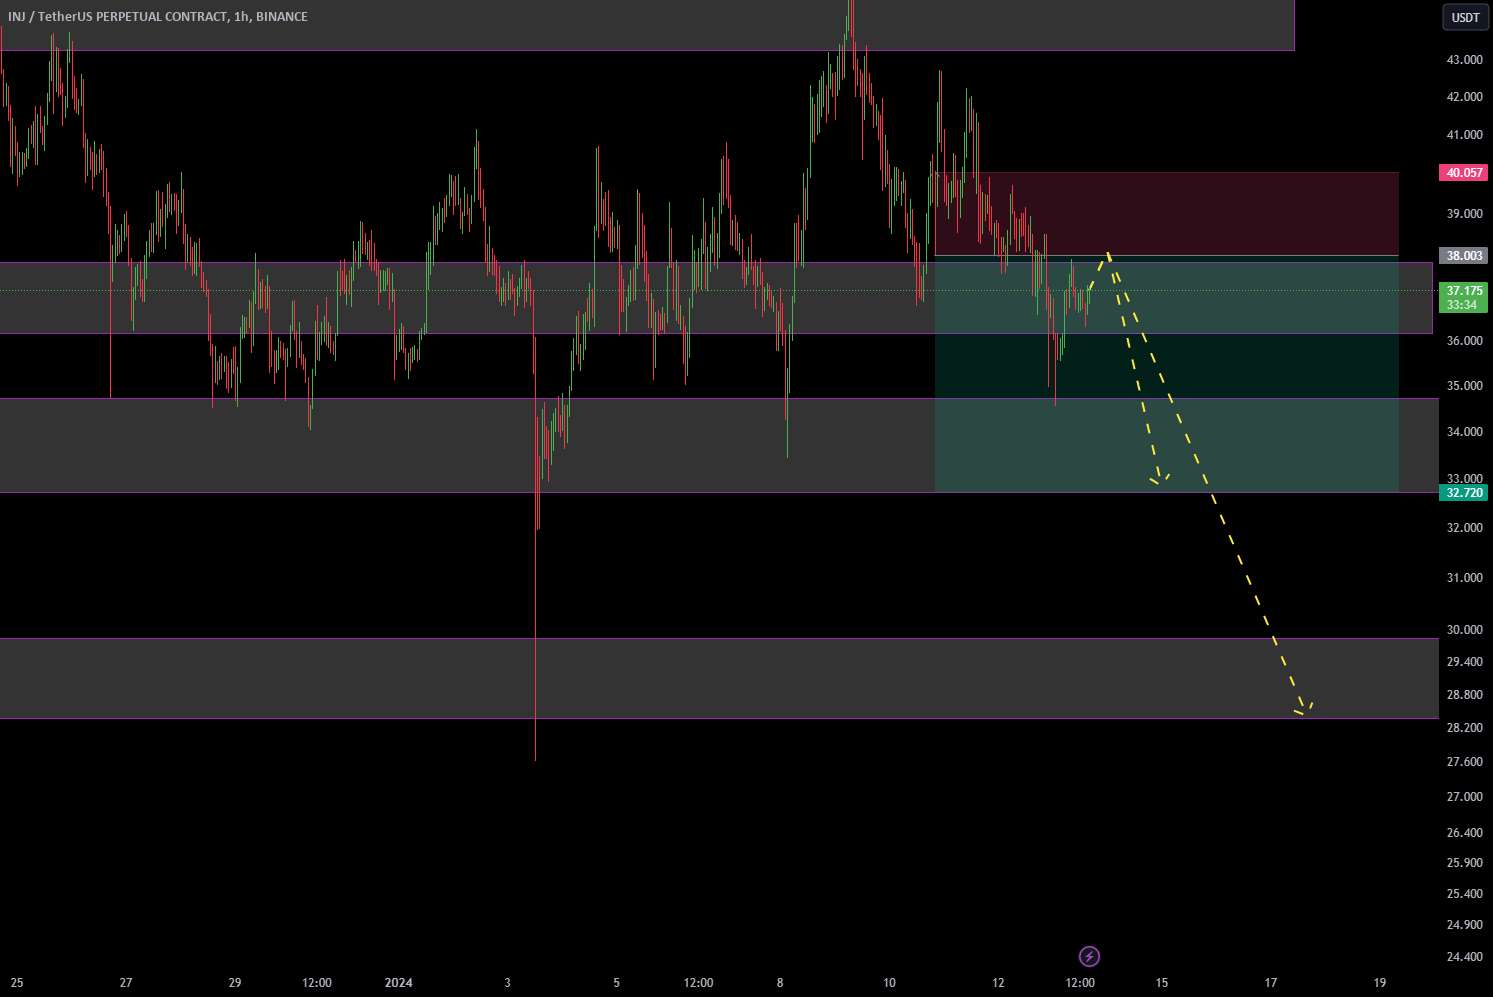Screen dimensions: 1493x997
Task: Click the 34.000 price axis label
Action: tap(1464, 432)
